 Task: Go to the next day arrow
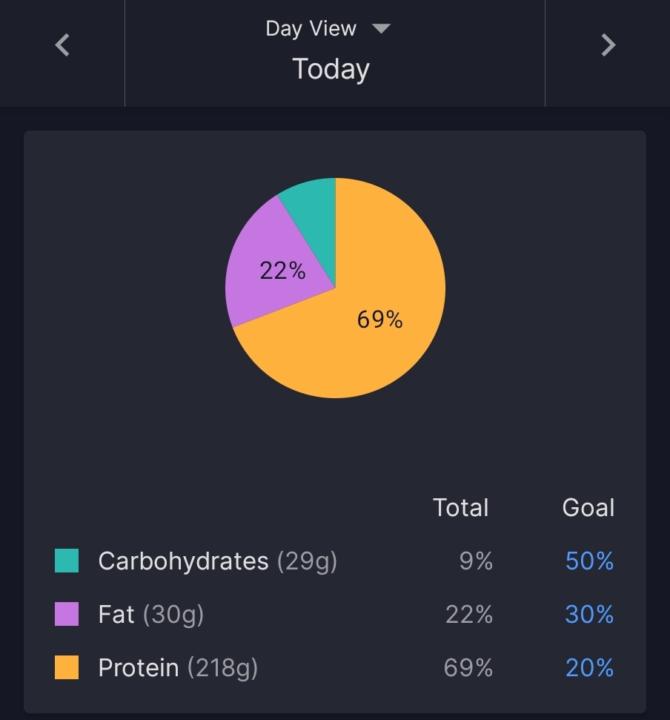pos(607,45)
